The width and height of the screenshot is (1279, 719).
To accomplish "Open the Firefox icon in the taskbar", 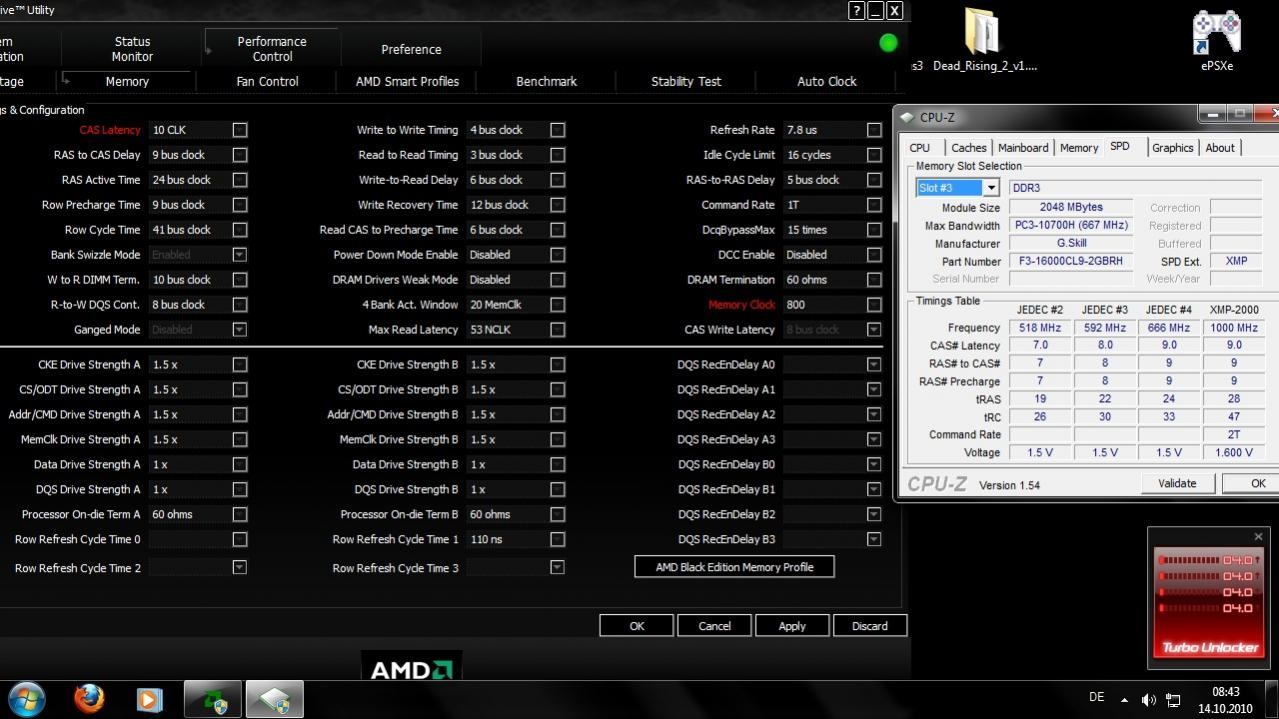I will click(x=89, y=697).
